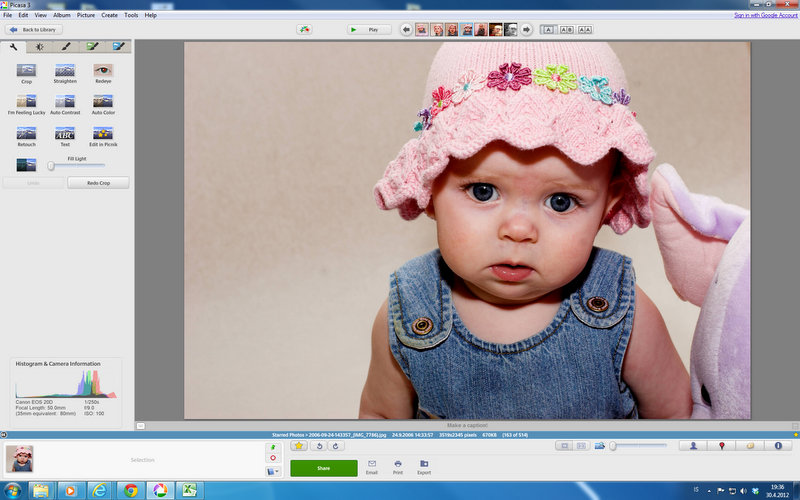This screenshot has height=500, width=800.
Task: Switch to AB side-by-side view
Action: (566, 30)
